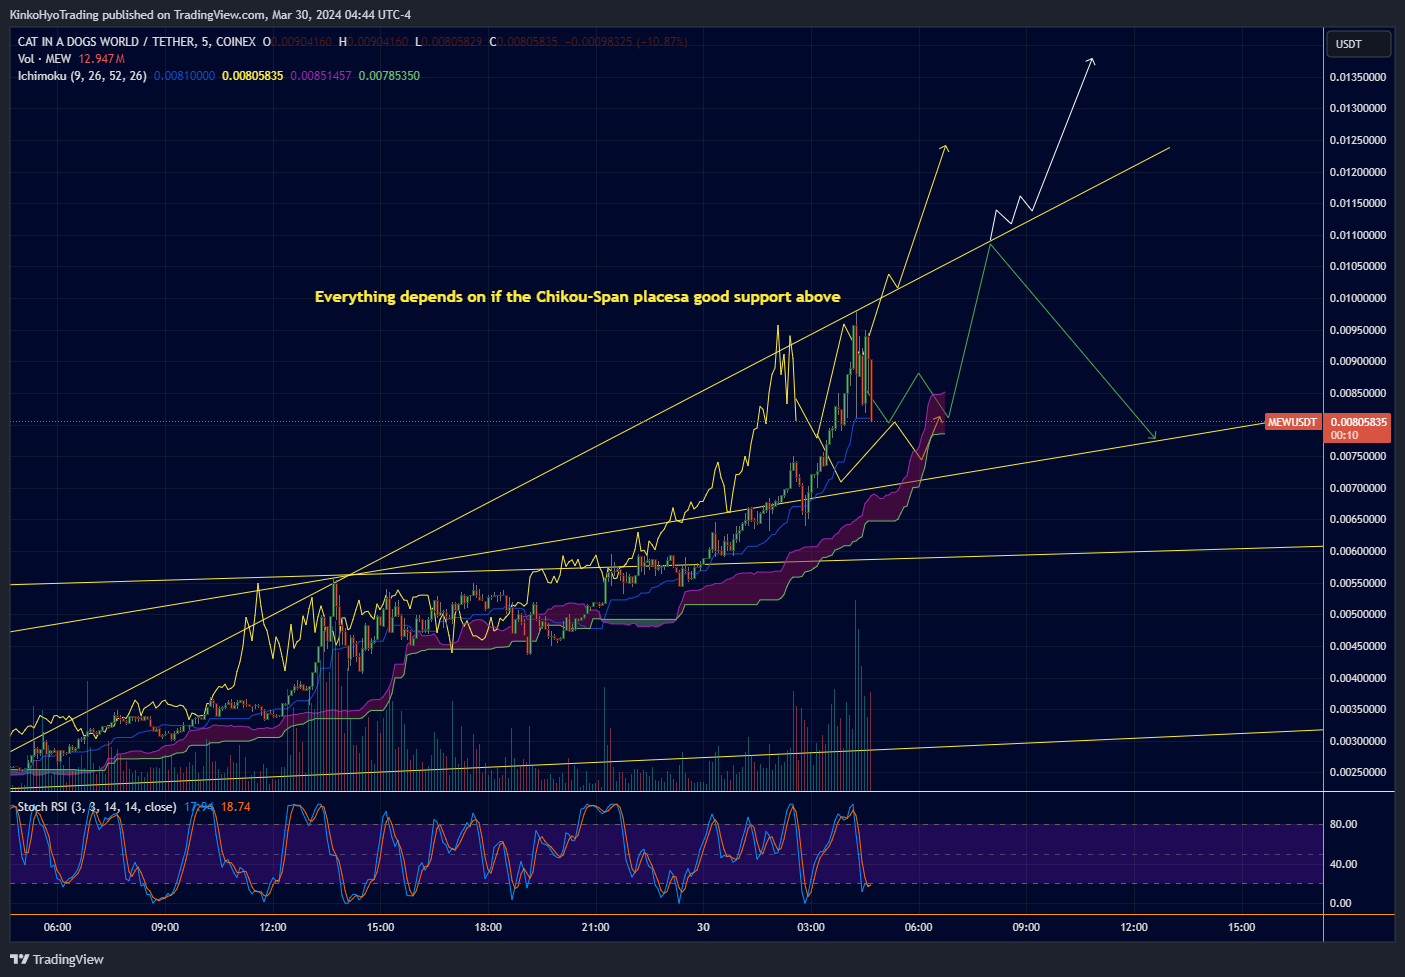Click the 30 date marker on time axis

tap(703, 927)
